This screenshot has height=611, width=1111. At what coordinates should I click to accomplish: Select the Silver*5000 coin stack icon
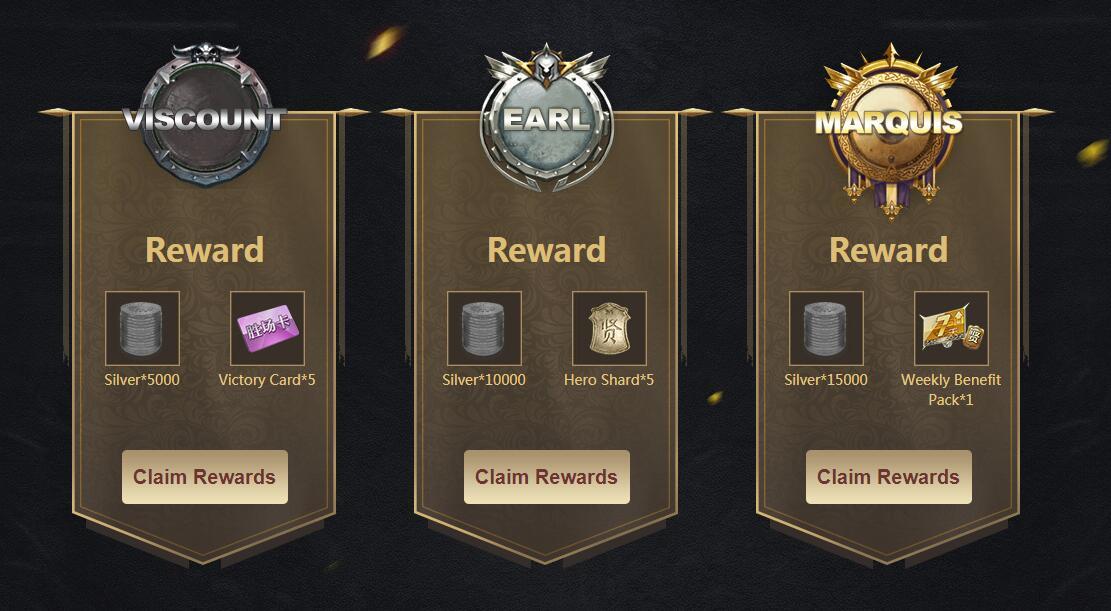pos(142,328)
